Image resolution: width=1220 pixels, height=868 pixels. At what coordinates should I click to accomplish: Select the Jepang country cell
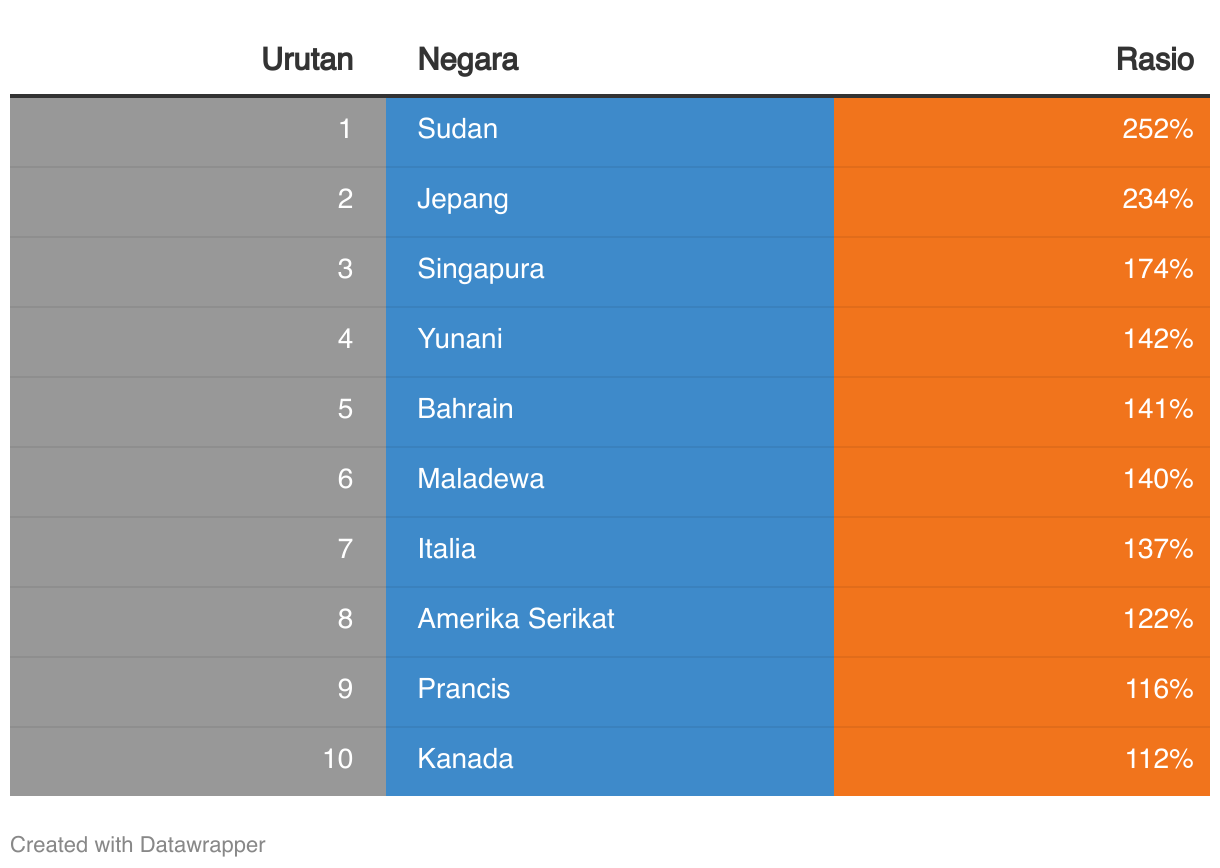point(609,201)
